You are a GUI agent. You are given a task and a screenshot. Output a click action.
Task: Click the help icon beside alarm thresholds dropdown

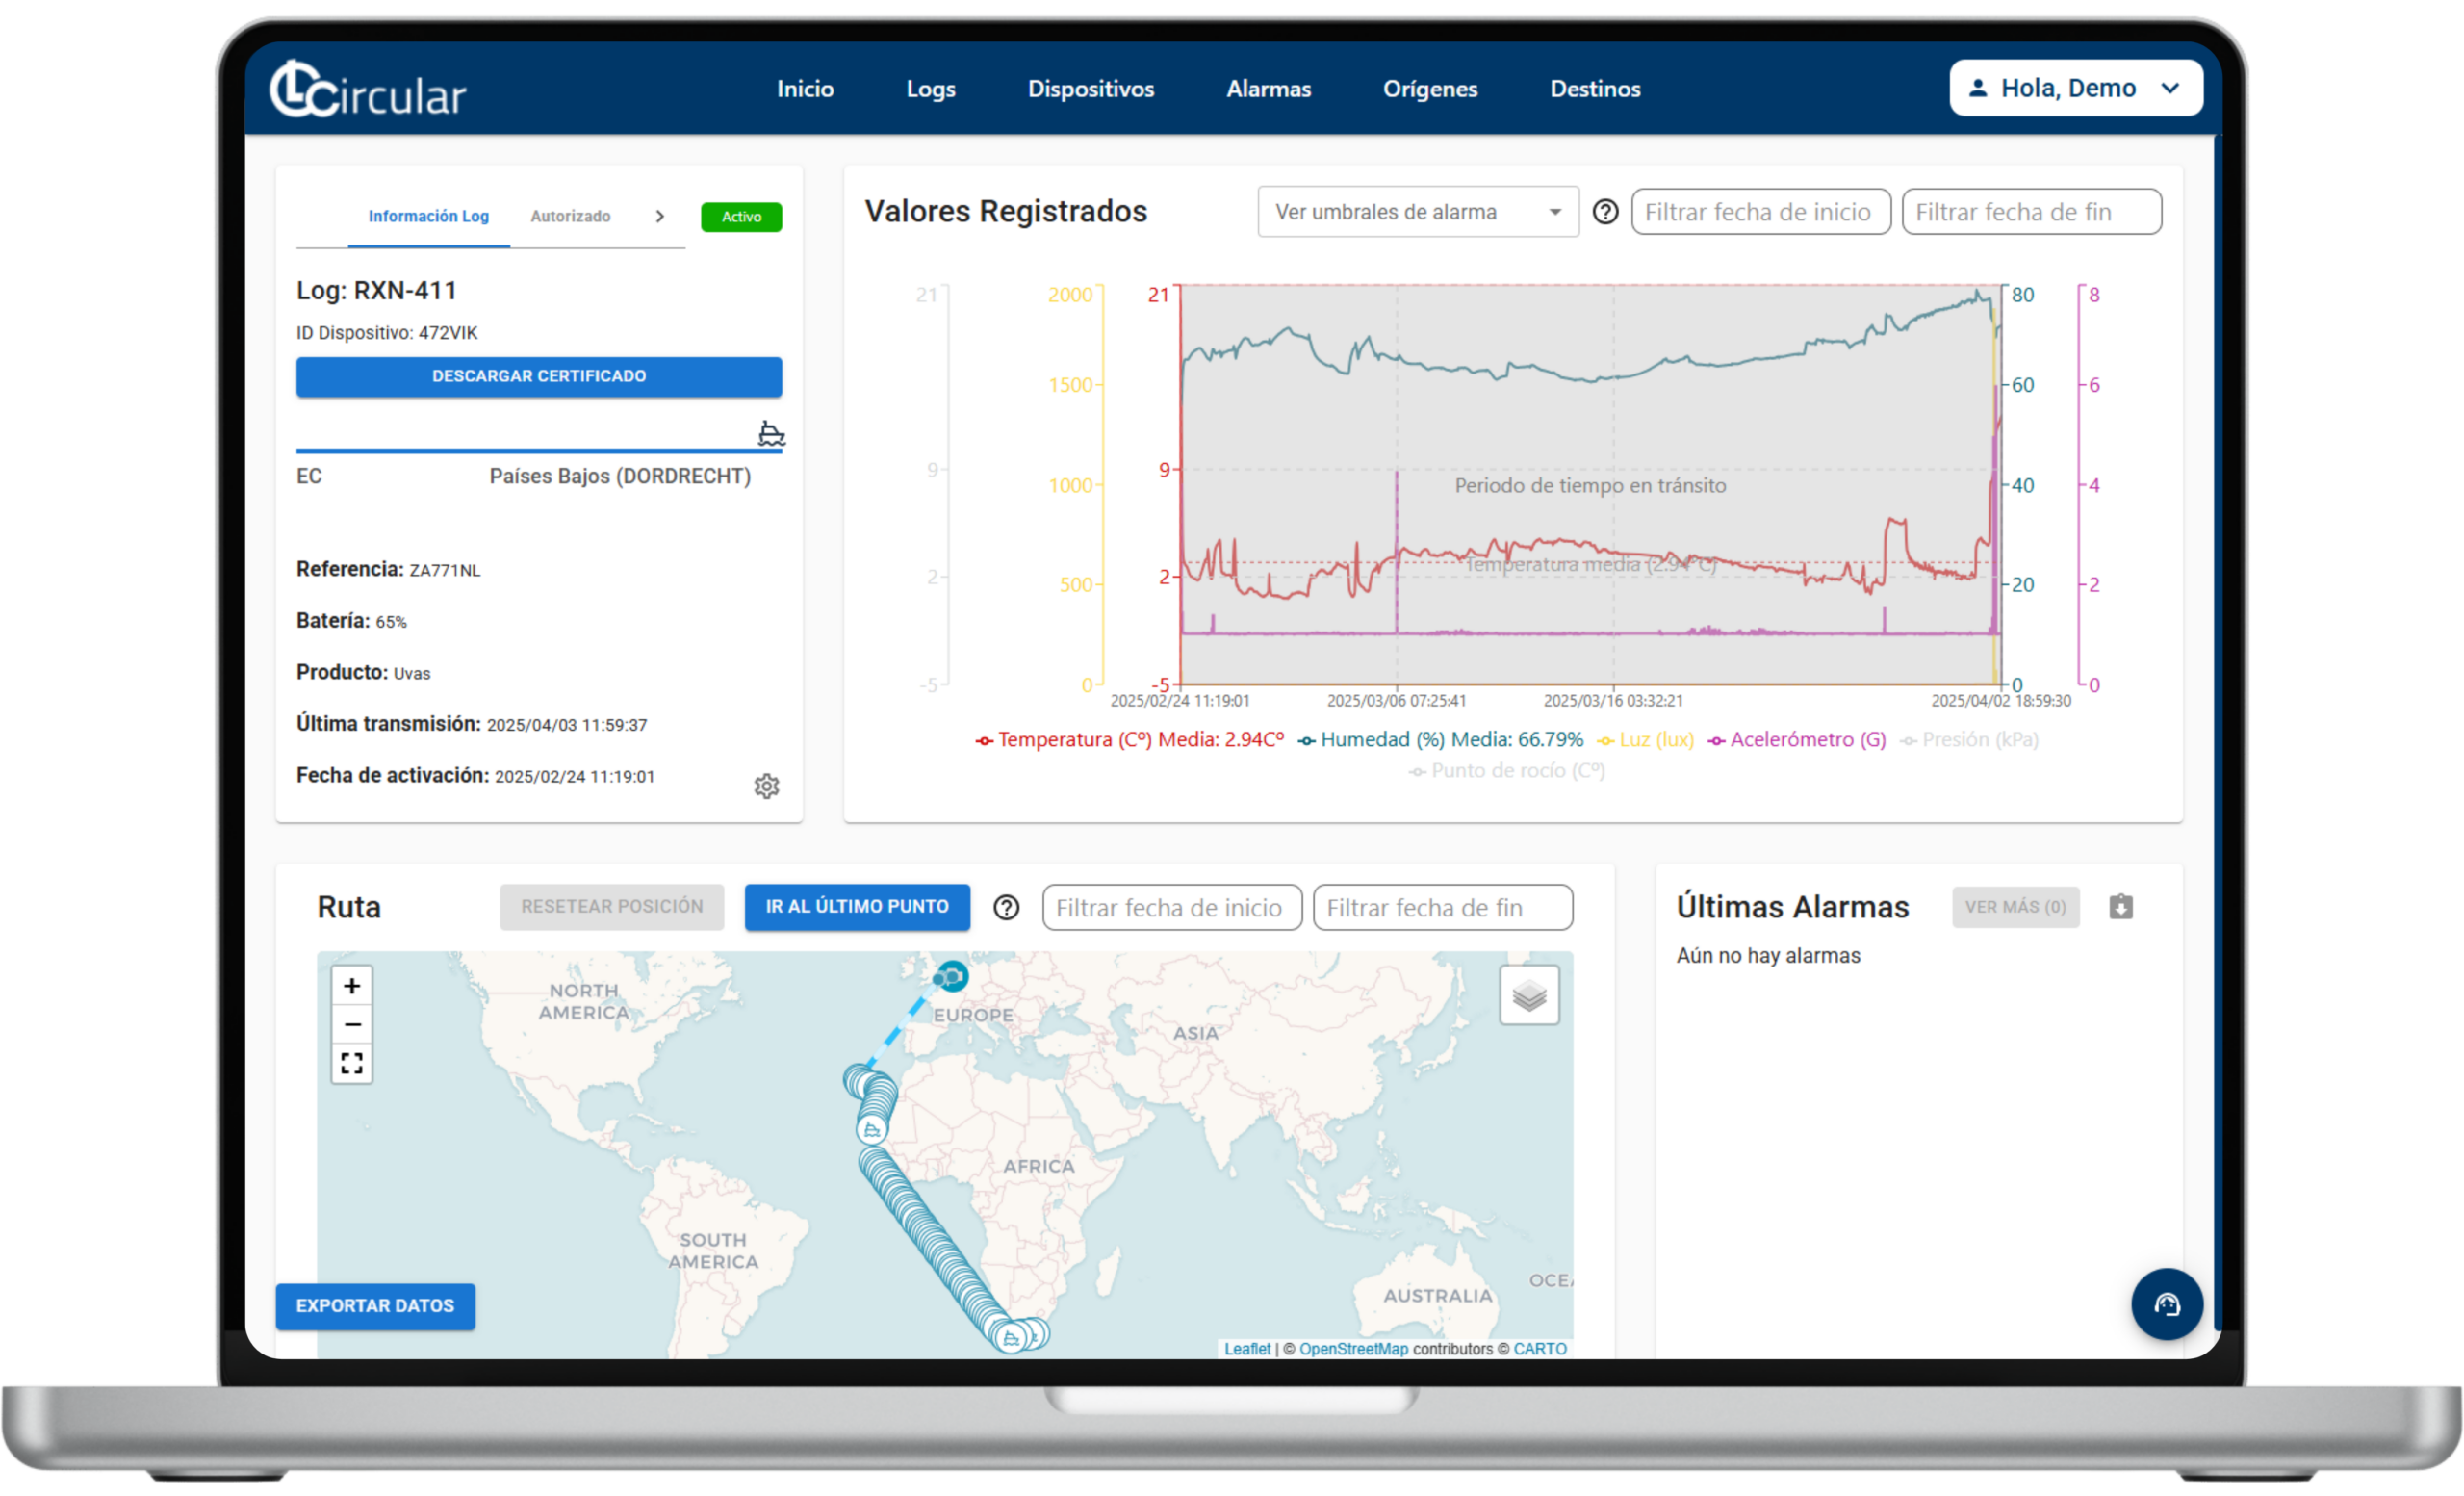tap(1605, 212)
